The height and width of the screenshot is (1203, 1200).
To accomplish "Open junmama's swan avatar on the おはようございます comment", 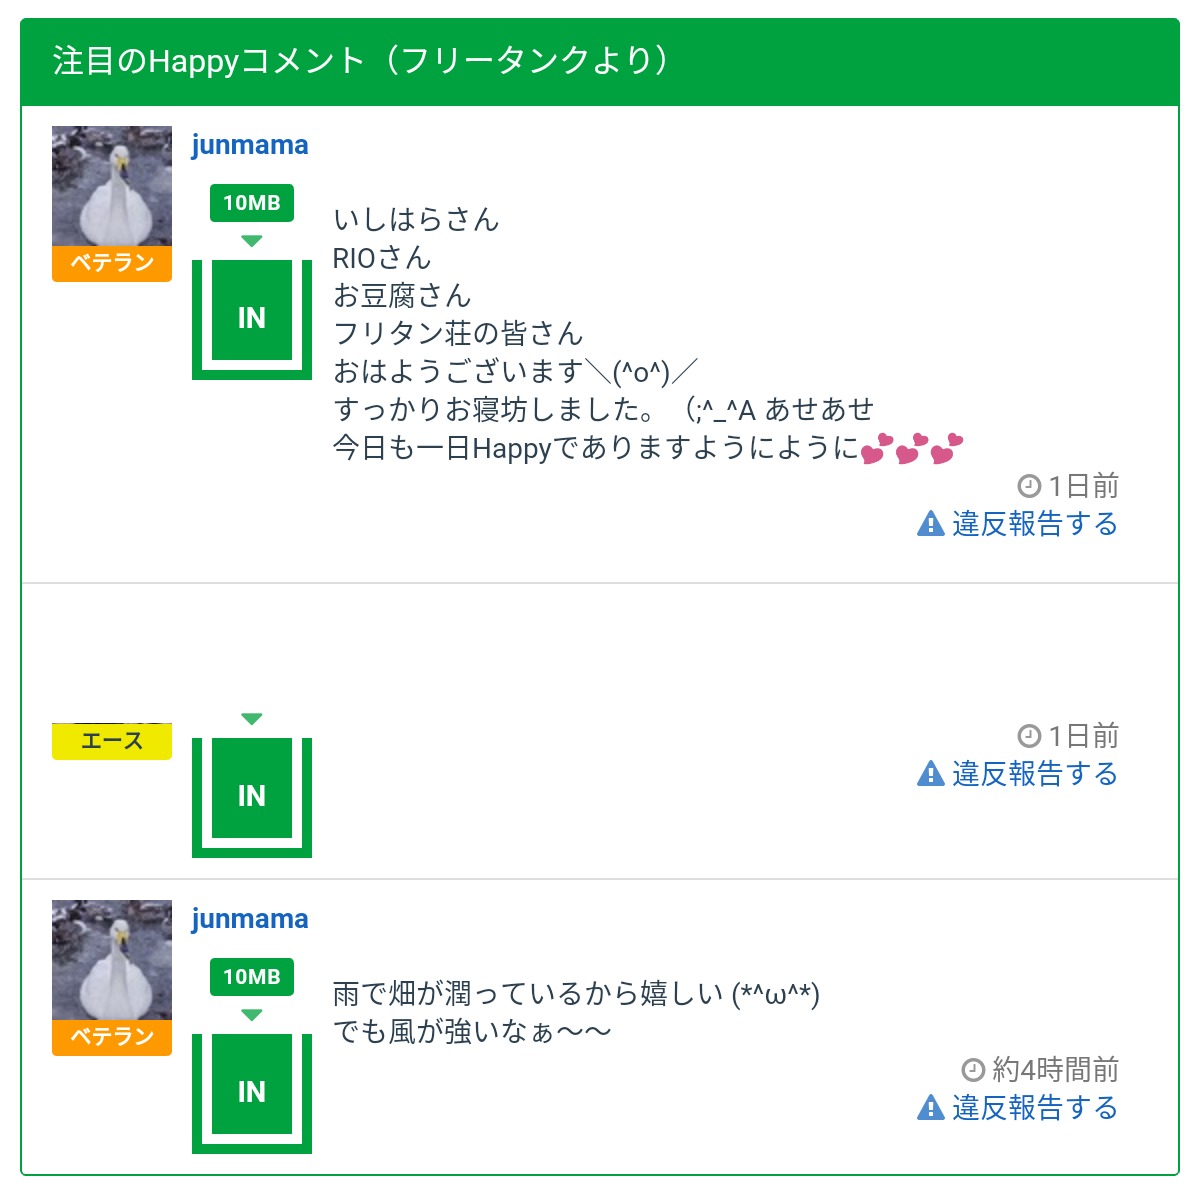I will tap(112, 186).
